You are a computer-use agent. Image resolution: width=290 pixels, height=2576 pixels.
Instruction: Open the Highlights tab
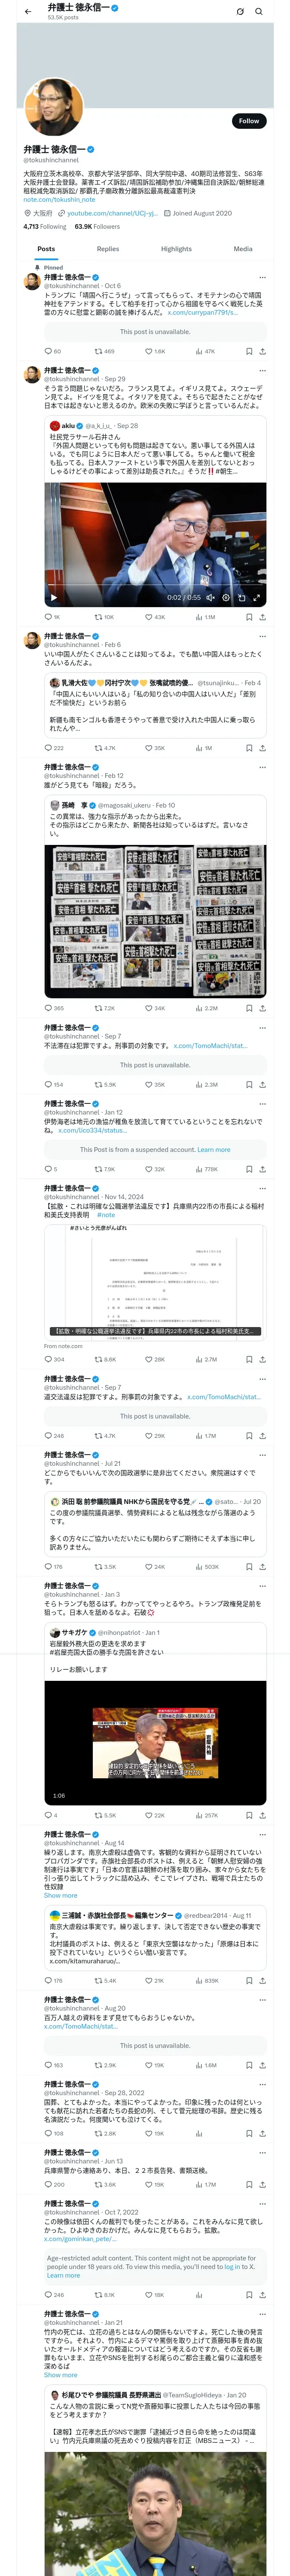176,249
